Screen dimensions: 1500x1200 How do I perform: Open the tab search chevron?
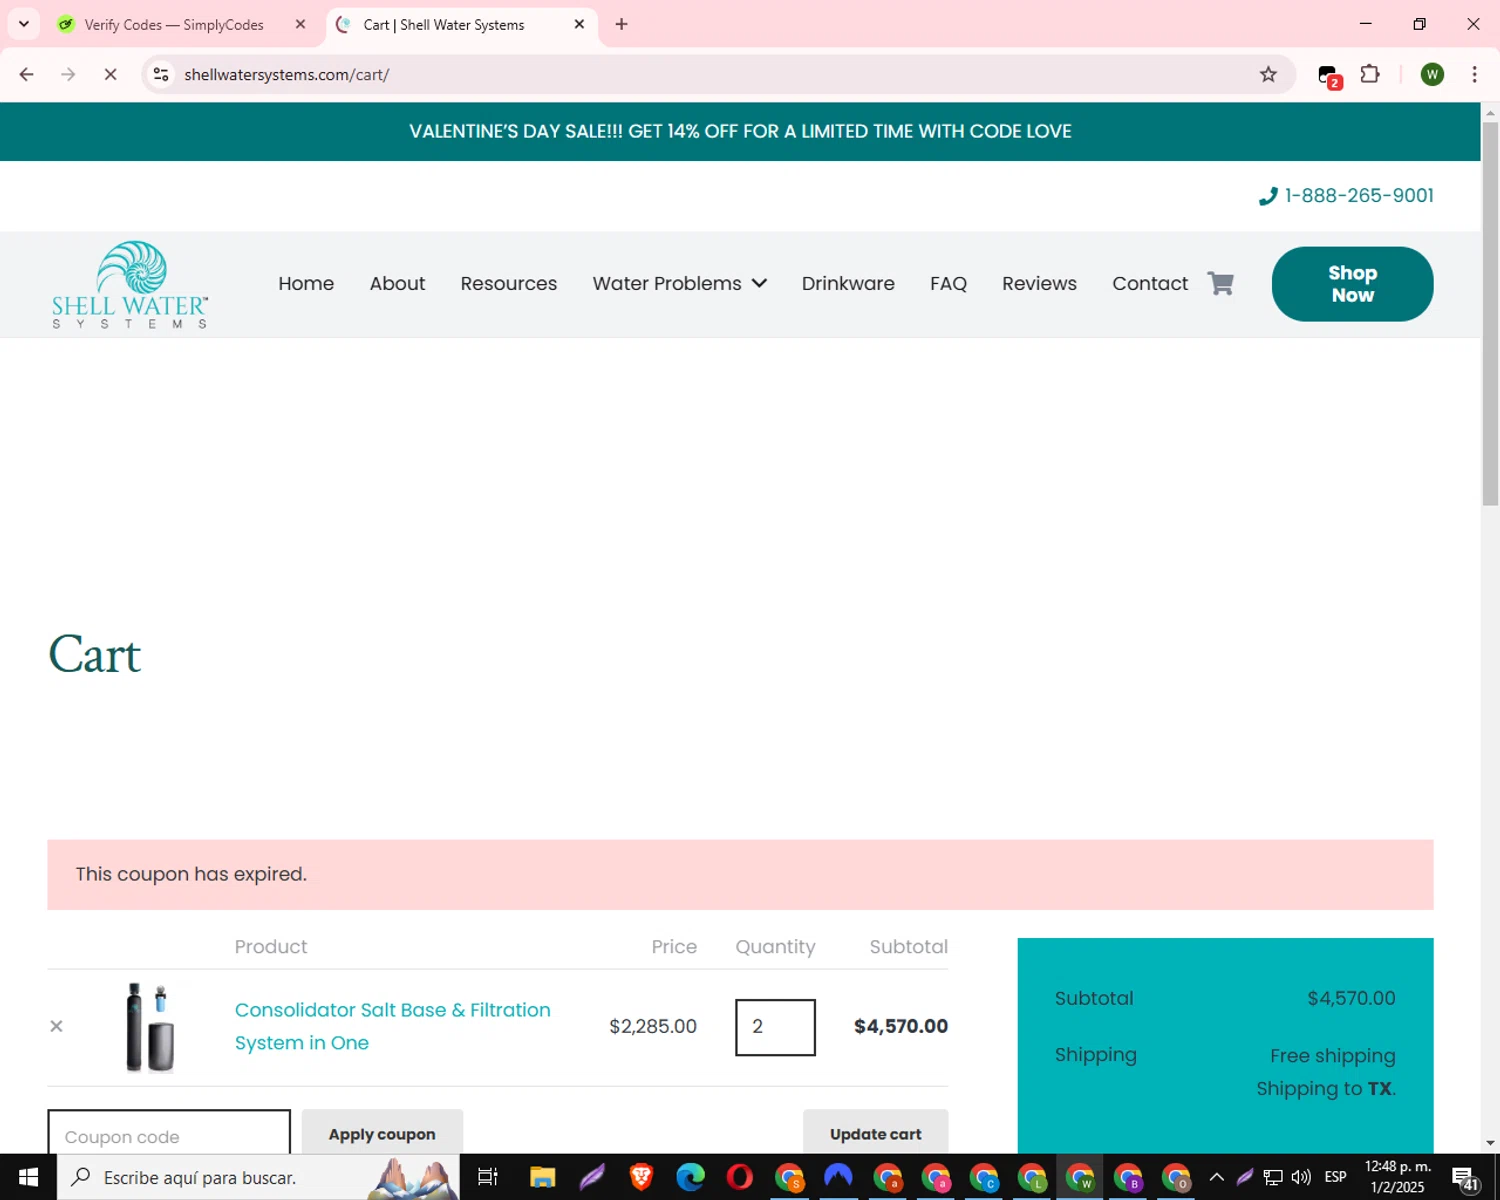click(x=23, y=24)
